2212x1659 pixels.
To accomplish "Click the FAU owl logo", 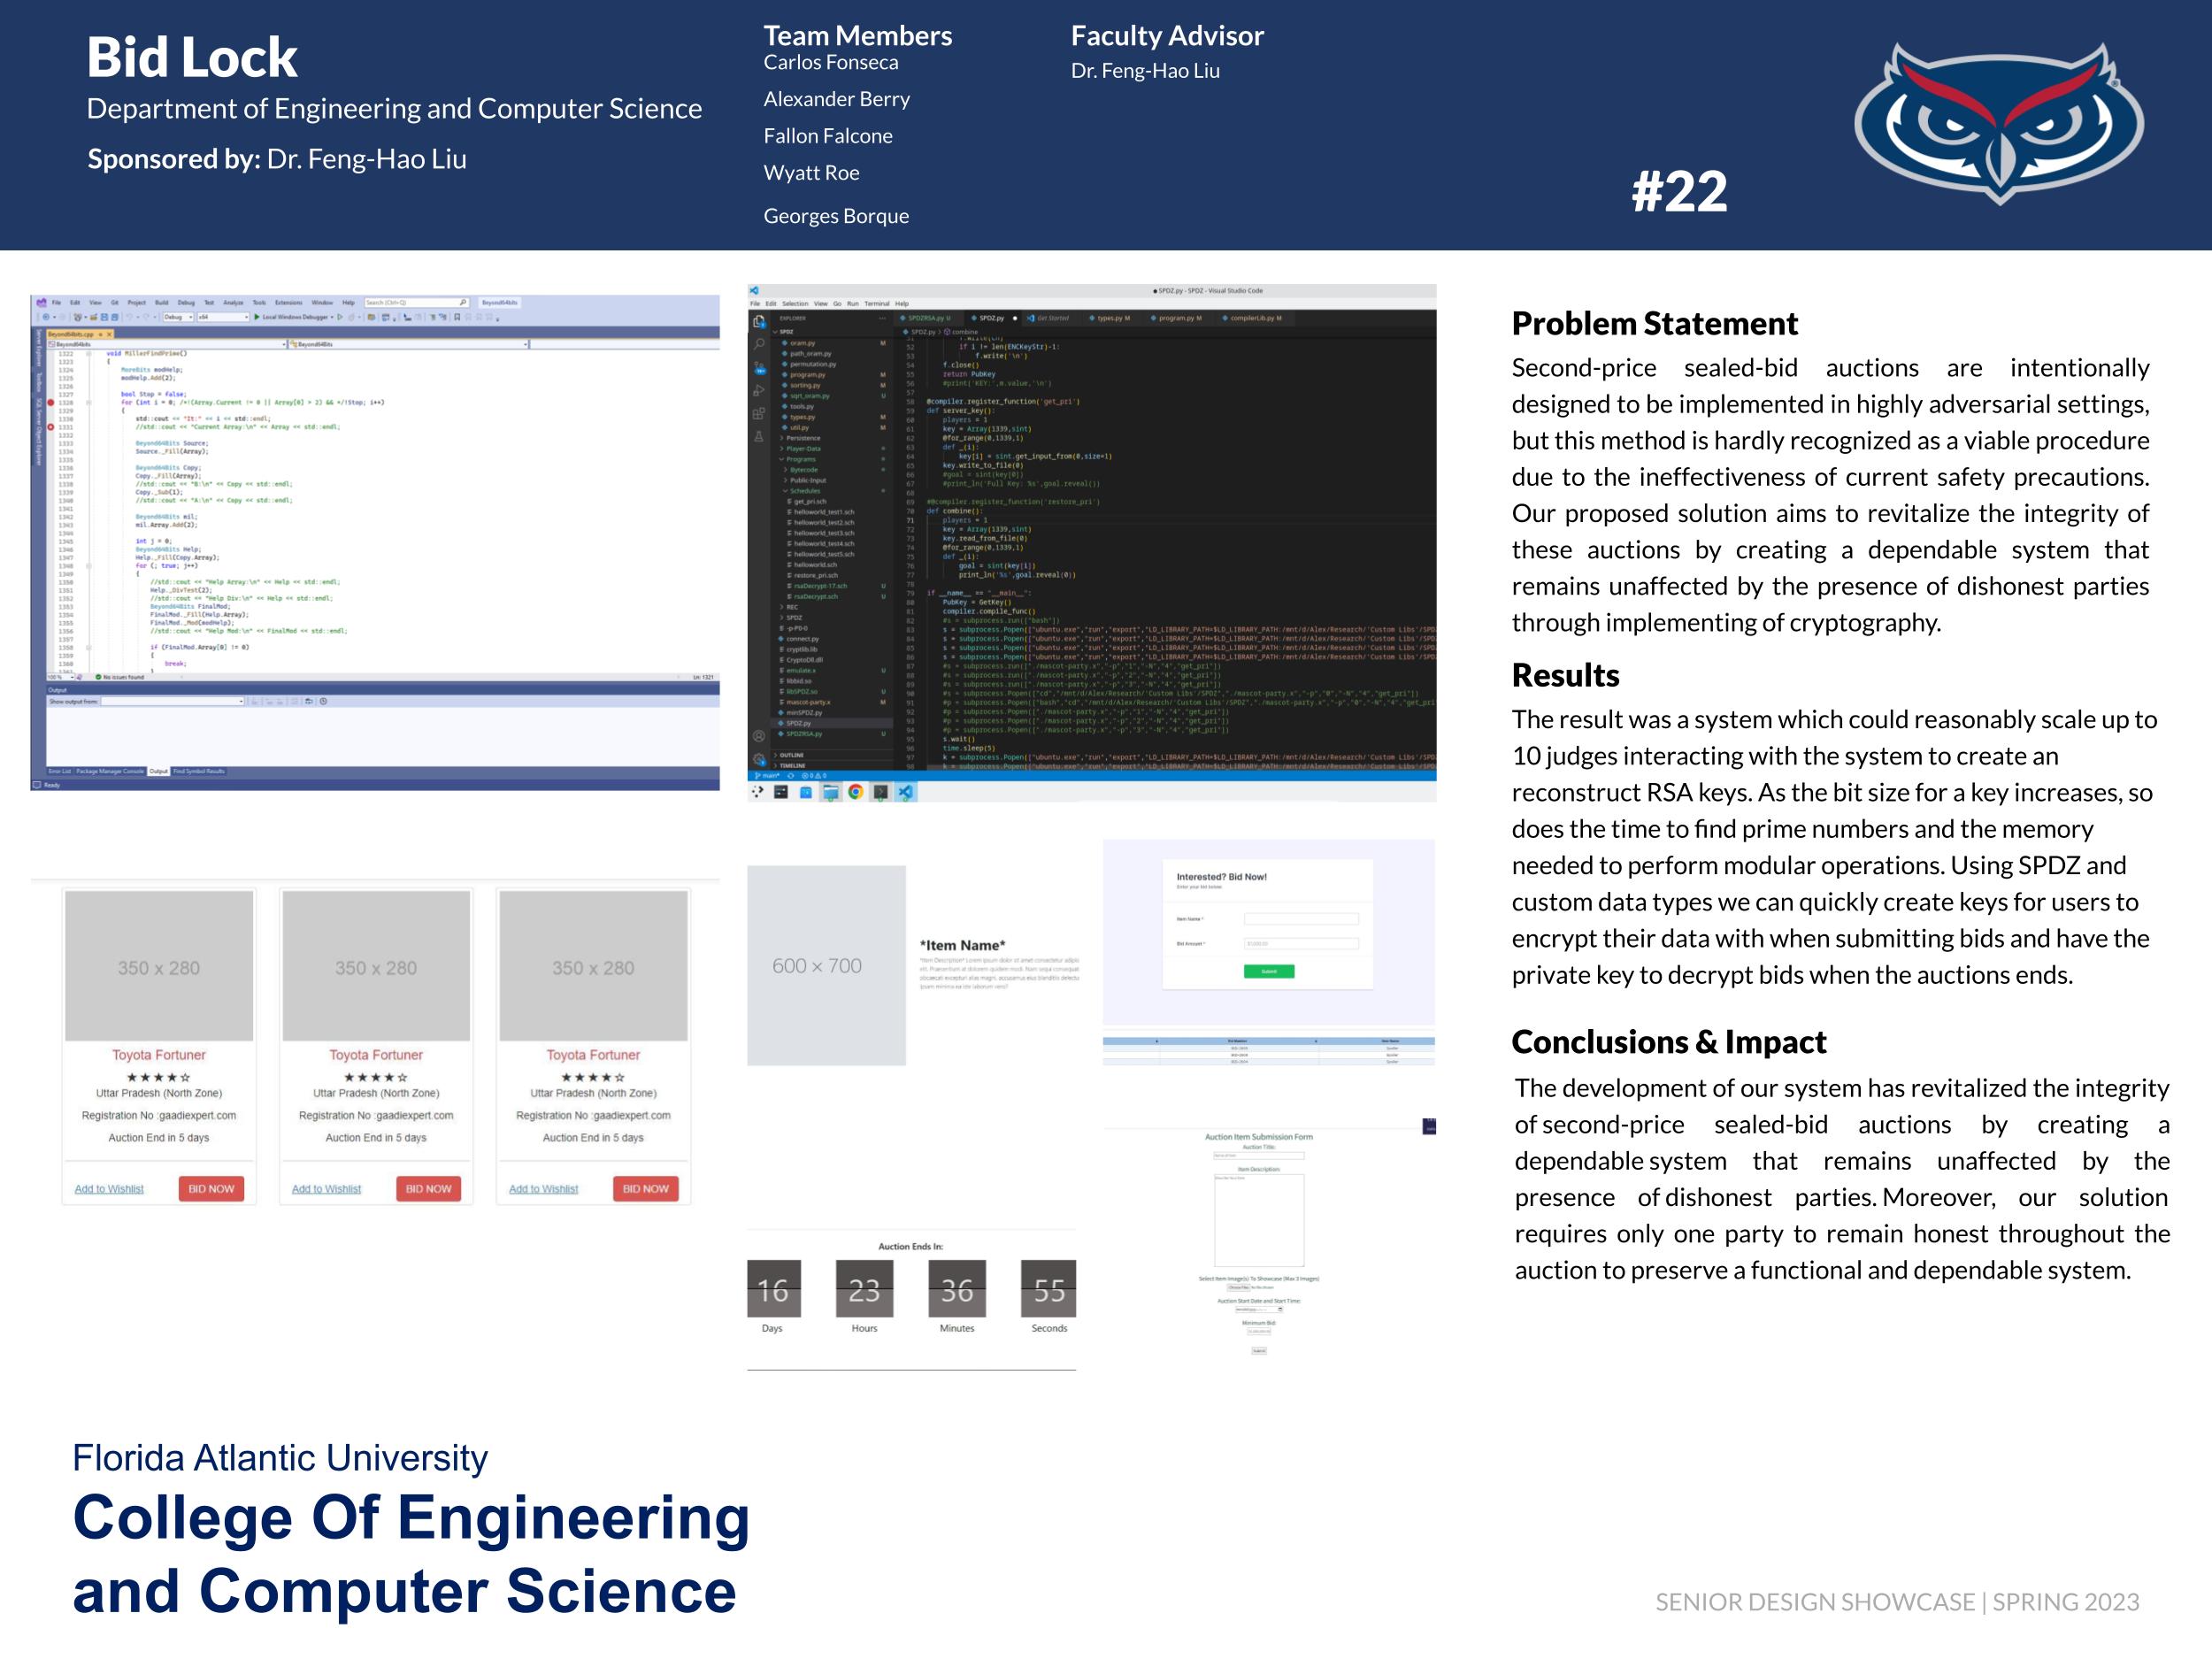I will coord(1998,122).
